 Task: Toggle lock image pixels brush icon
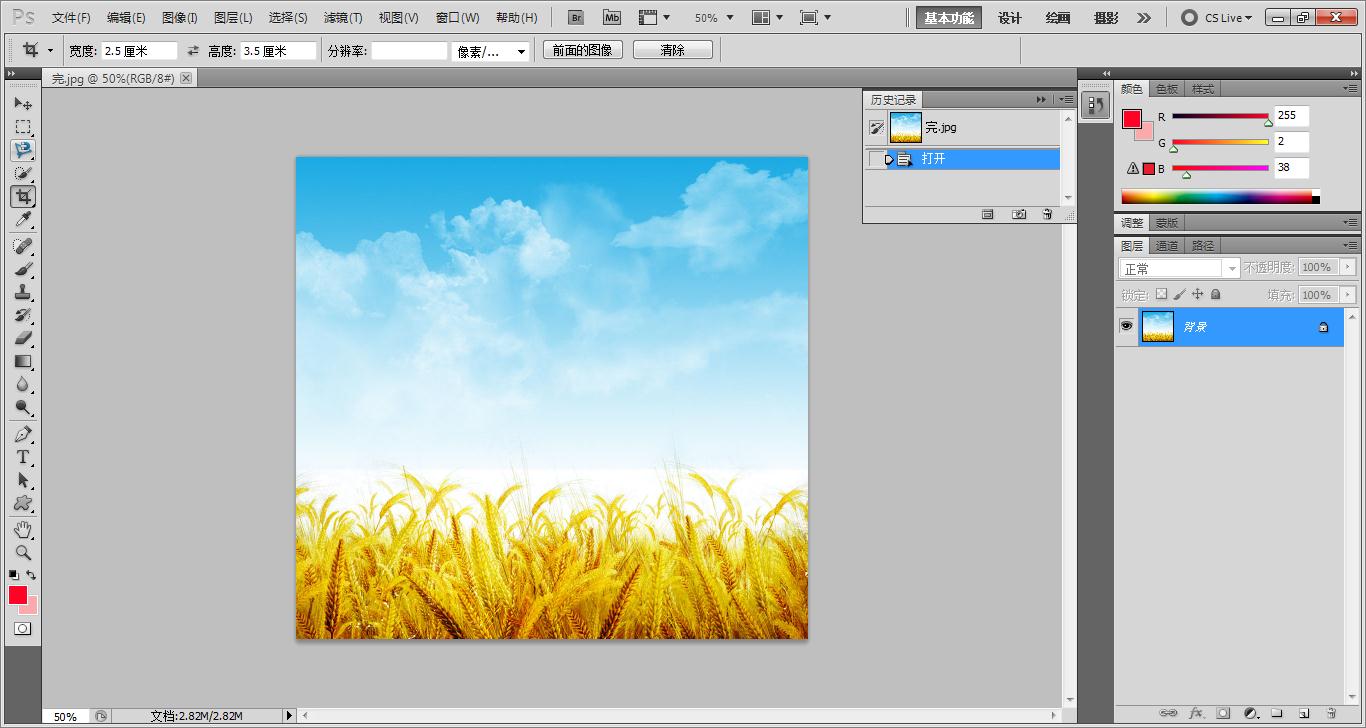click(1179, 294)
